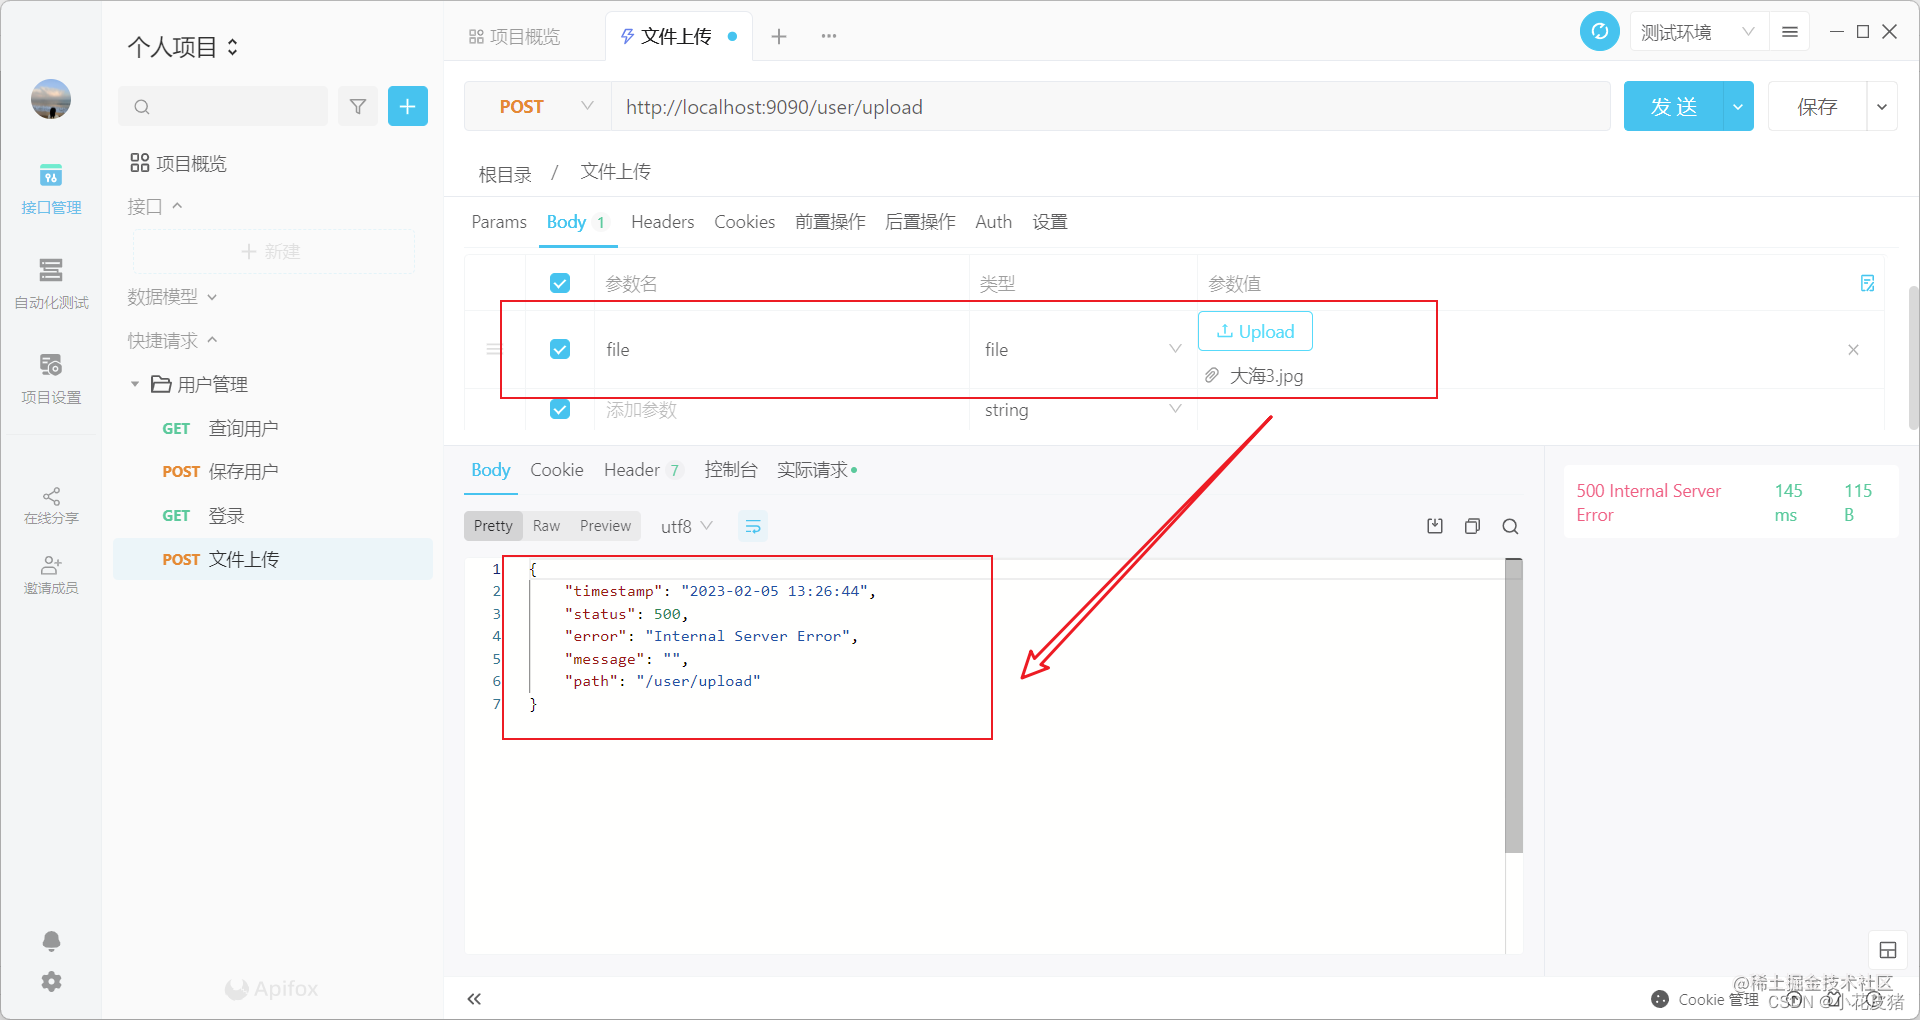Open the 前置操作 tab
The image size is (1920, 1020).
(830, 222)
